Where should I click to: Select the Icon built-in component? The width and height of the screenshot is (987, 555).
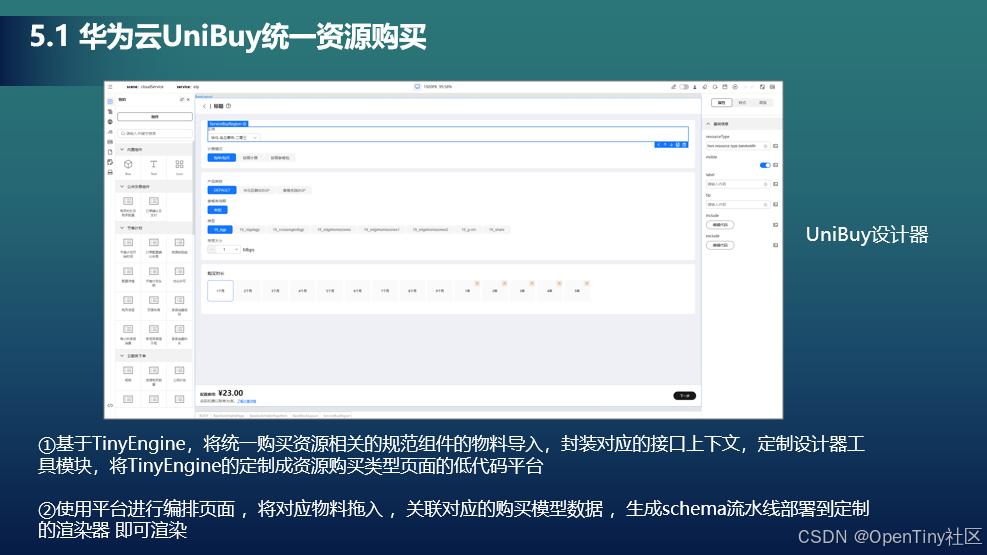click(179, 167)
